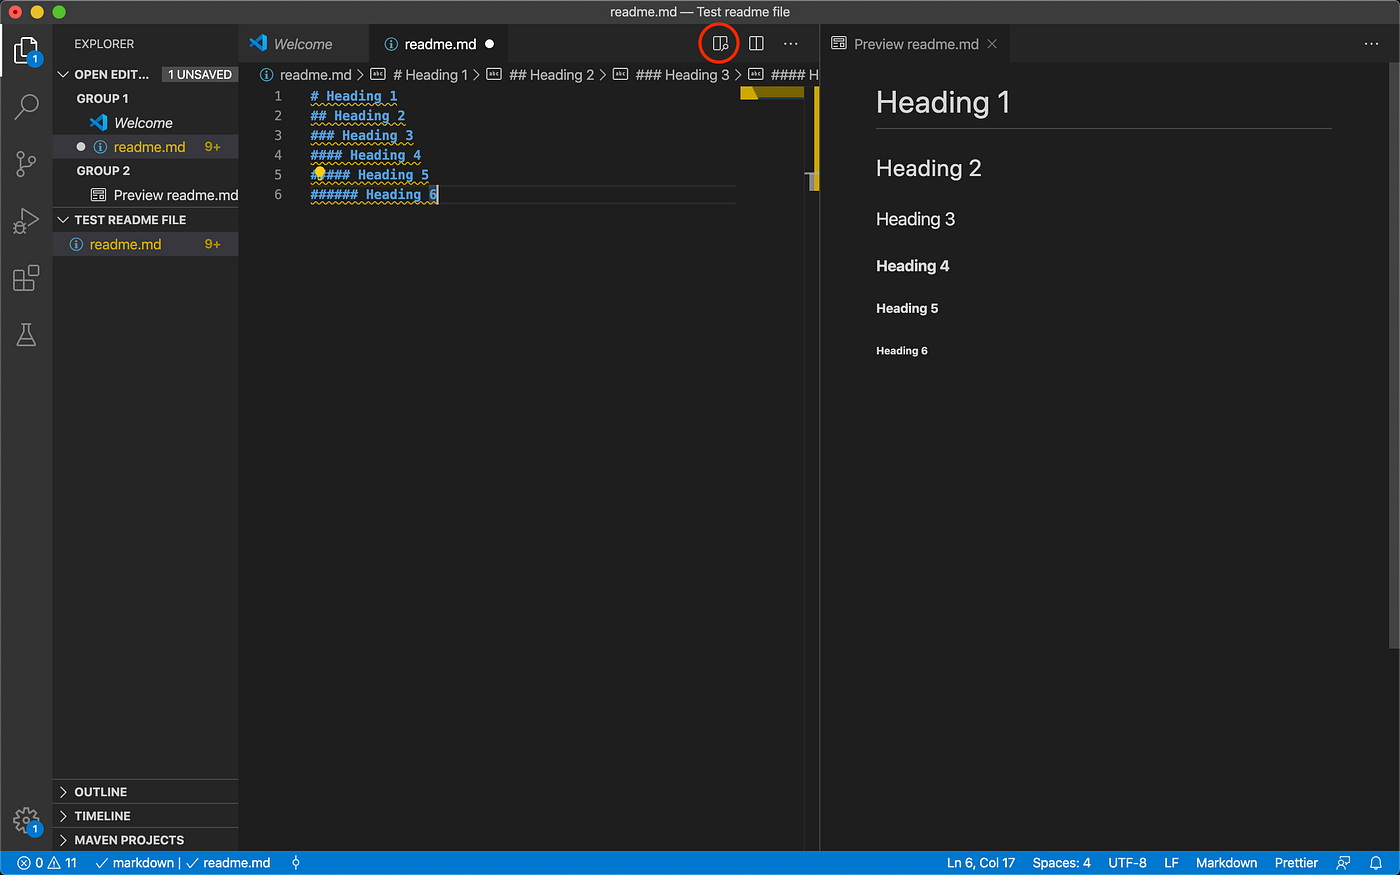This screenshot has height=875, width=1400.
Task: Split the editor using the split icon
Action: (756, 43)
